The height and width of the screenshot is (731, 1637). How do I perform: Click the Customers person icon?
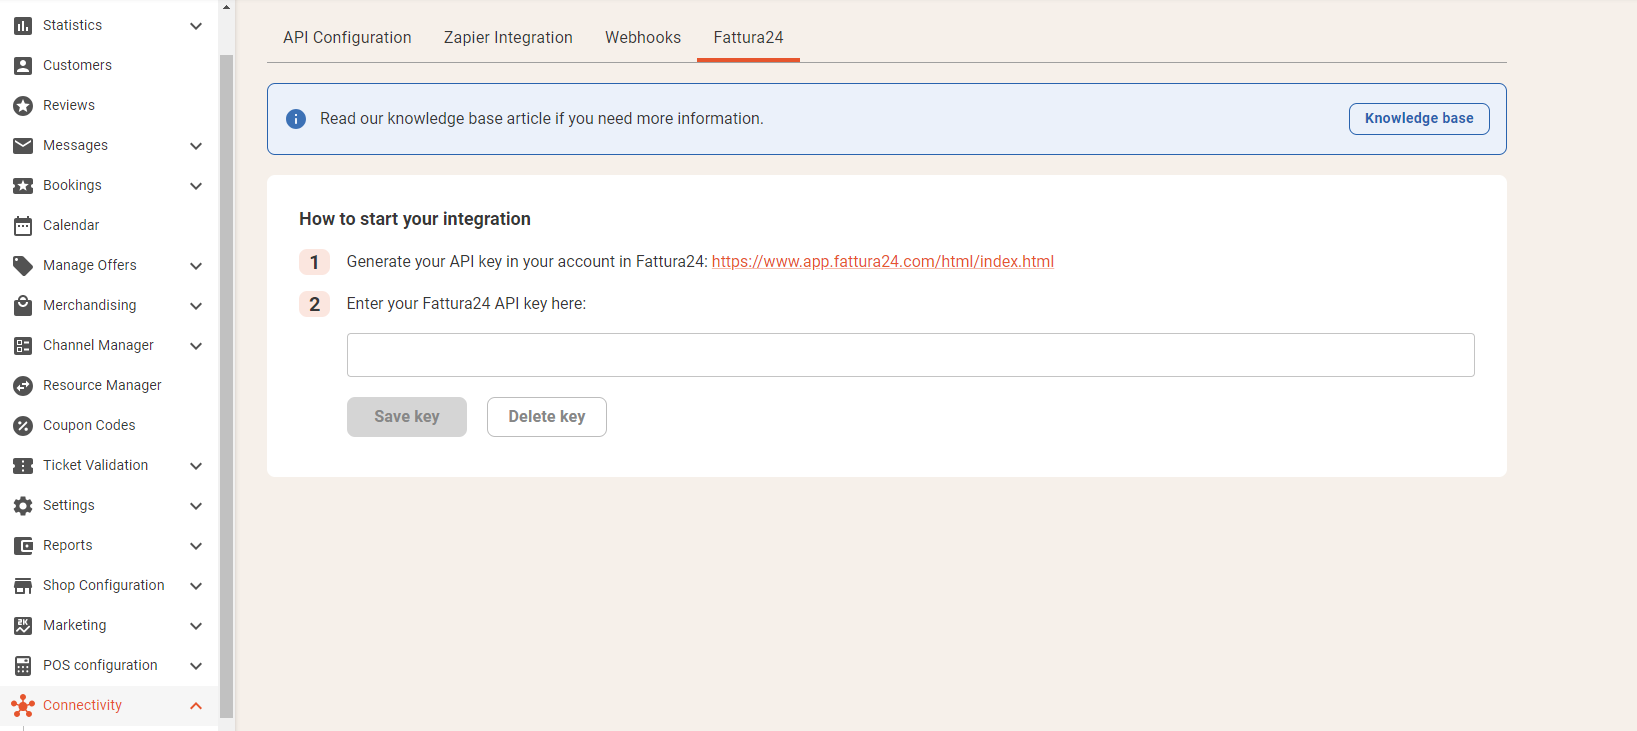point(23,66)
